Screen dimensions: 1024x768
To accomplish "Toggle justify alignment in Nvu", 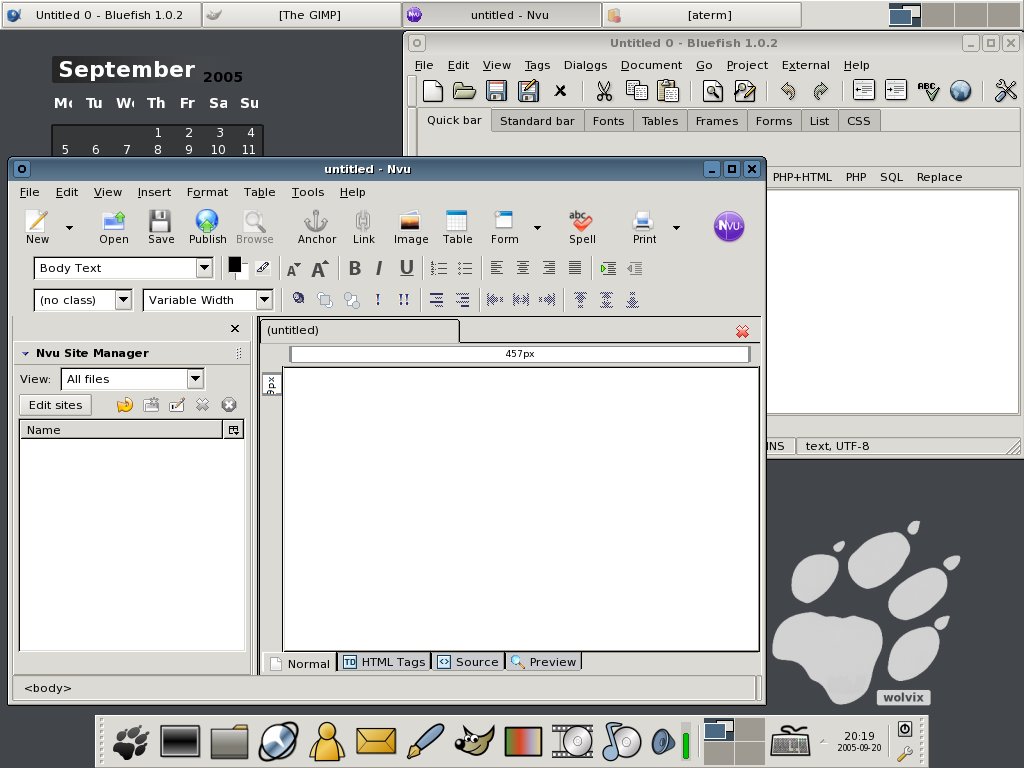I will coord(575,268).
